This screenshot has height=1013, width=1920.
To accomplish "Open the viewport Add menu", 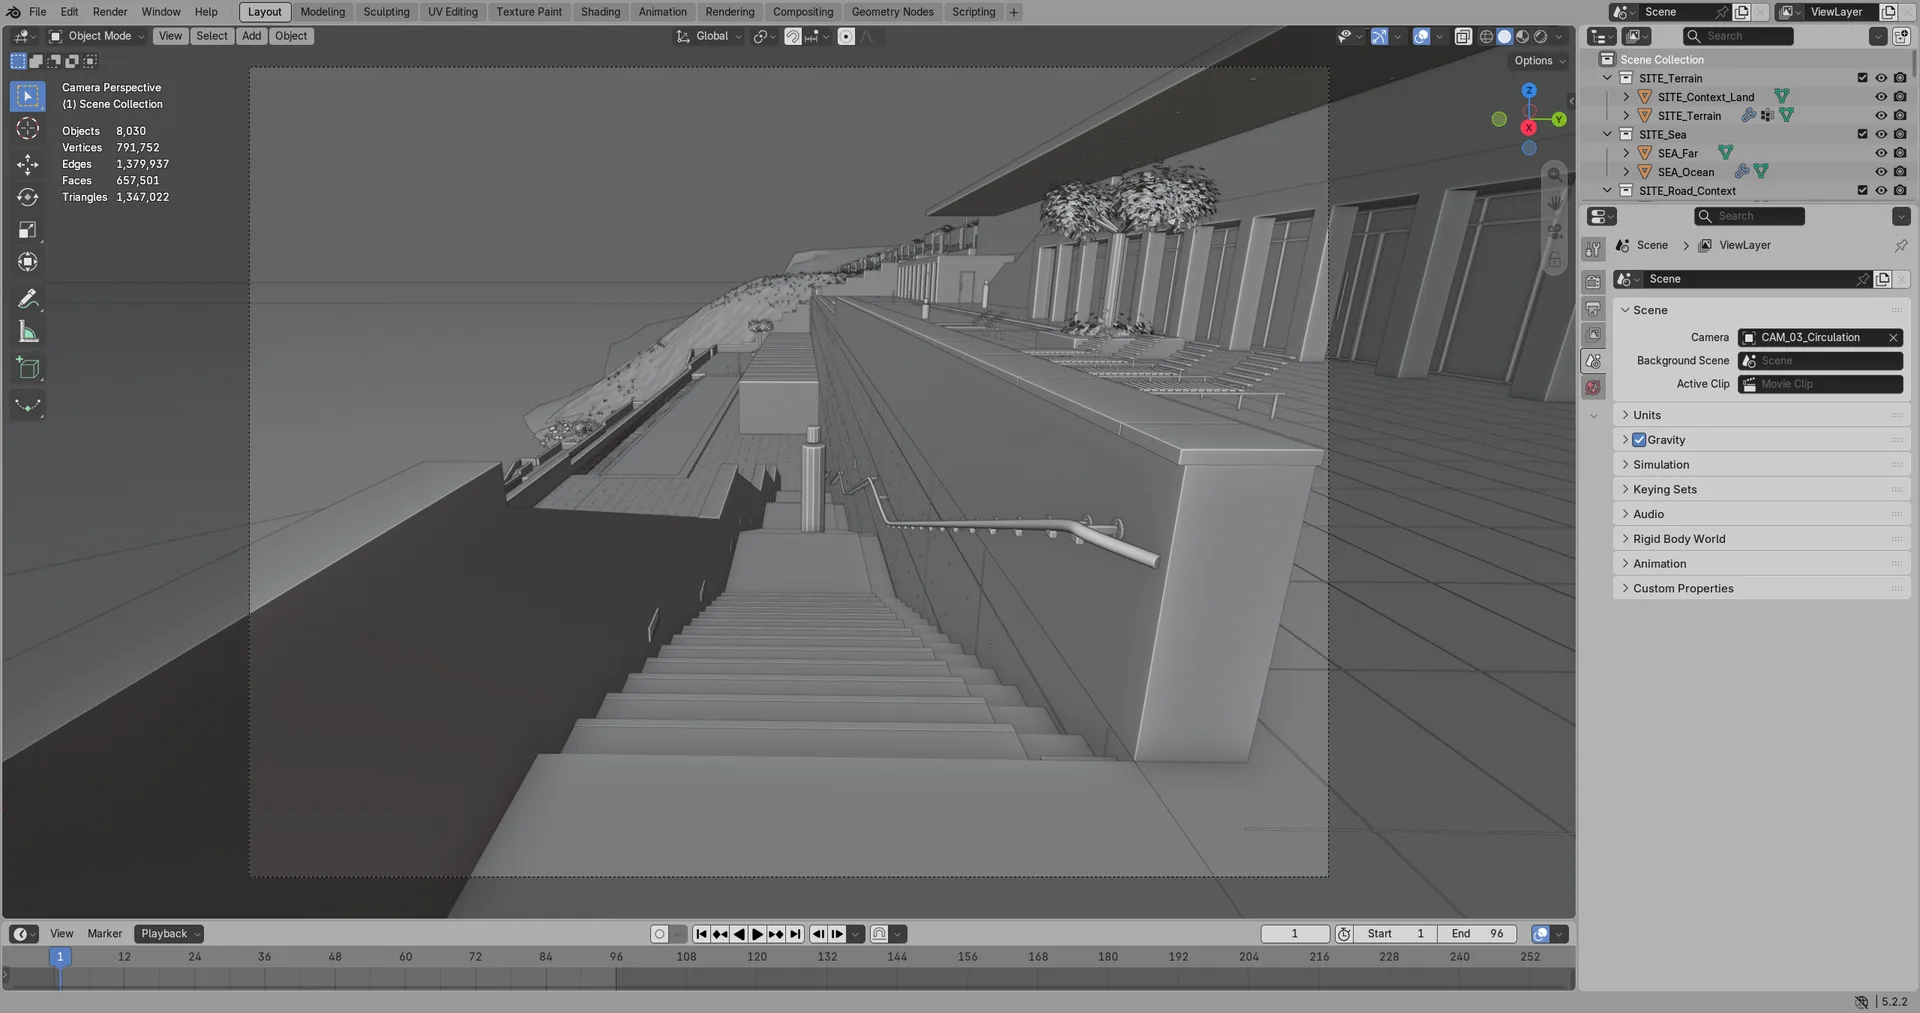I will coord(251,36).
